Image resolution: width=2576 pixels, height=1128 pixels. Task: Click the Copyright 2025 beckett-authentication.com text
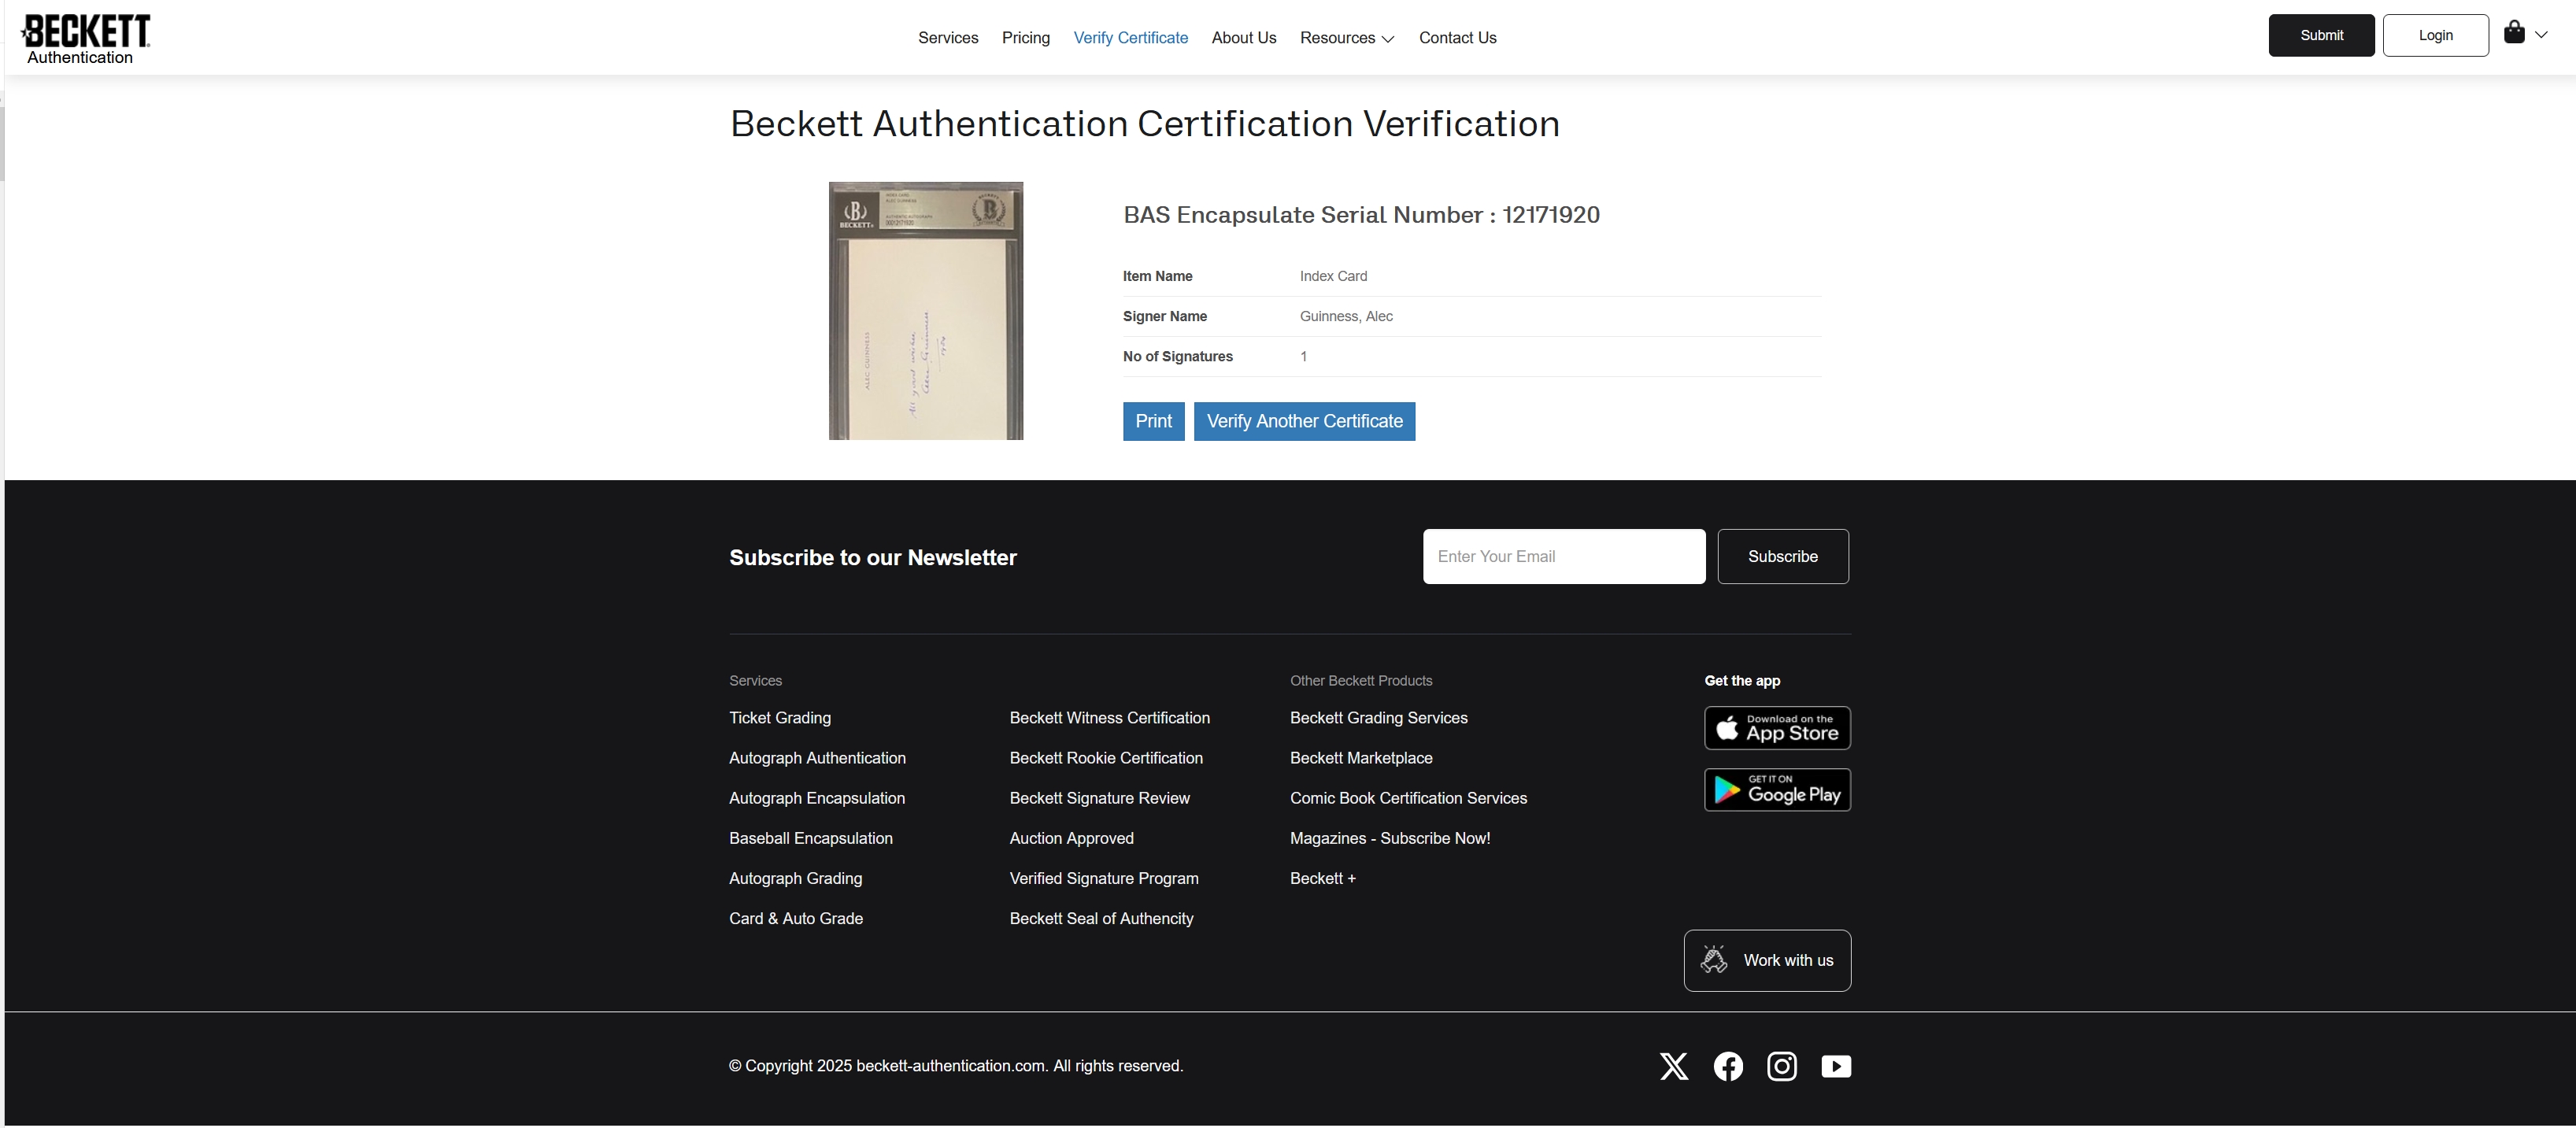click(956, 1066)
